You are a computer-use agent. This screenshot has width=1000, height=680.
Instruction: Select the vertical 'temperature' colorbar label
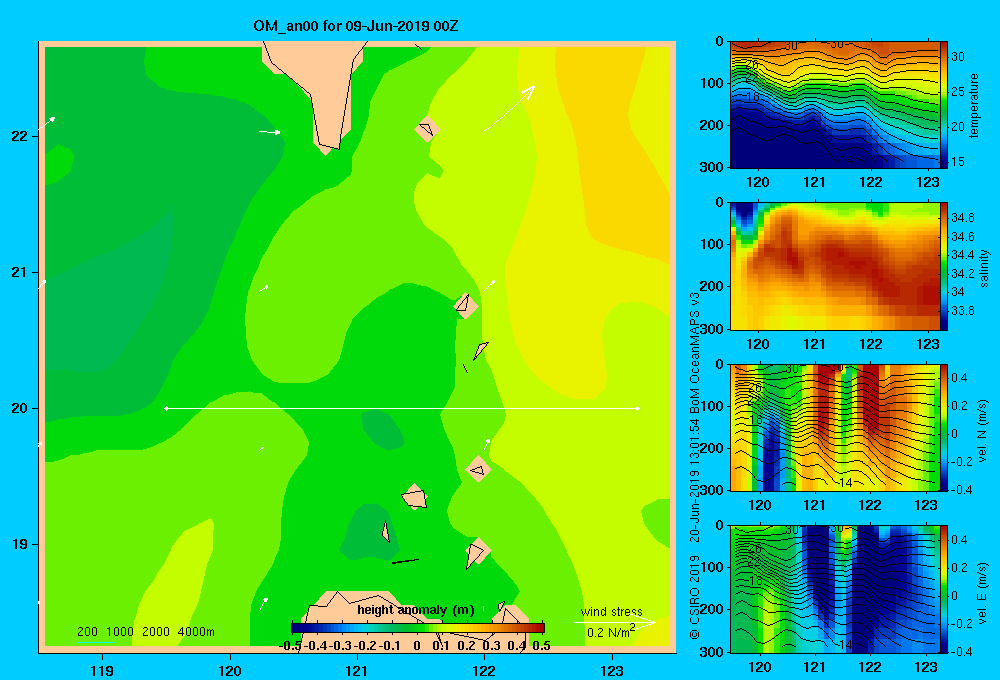tap(974, 105)
